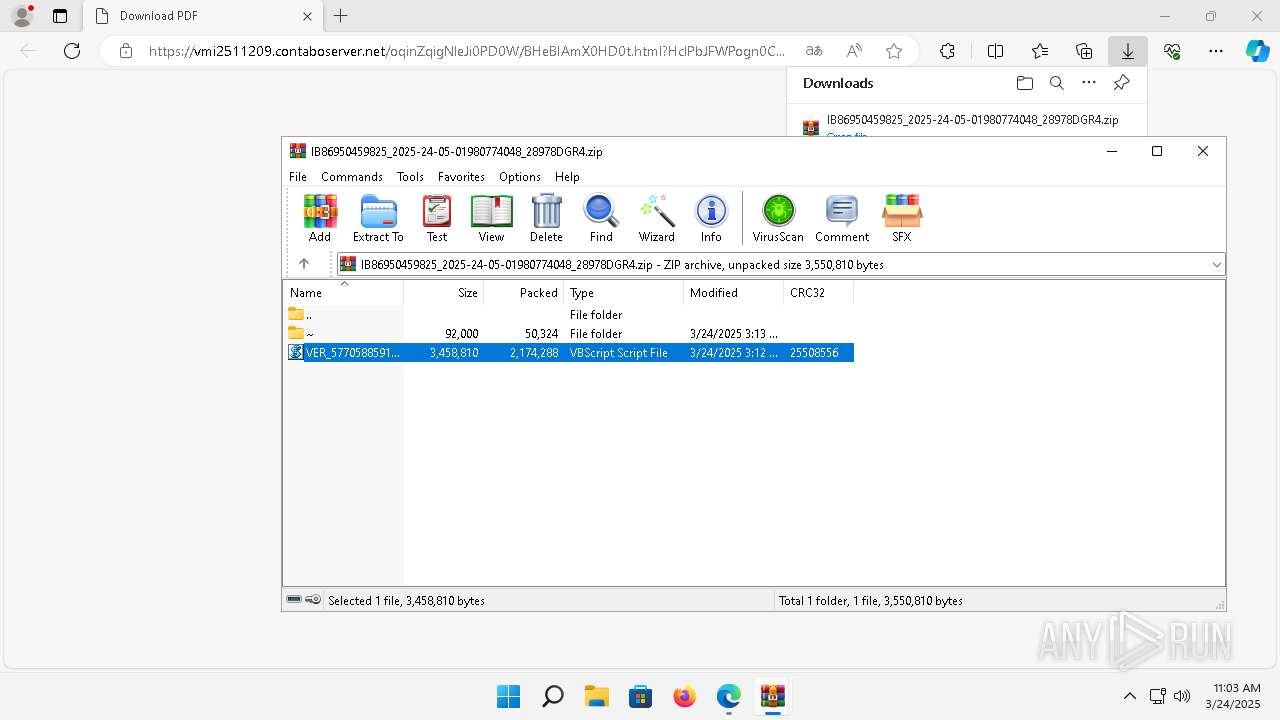This screenshot has height=720, width=1280.
Task: Open a new Edge tab
Action: [341, 16]
